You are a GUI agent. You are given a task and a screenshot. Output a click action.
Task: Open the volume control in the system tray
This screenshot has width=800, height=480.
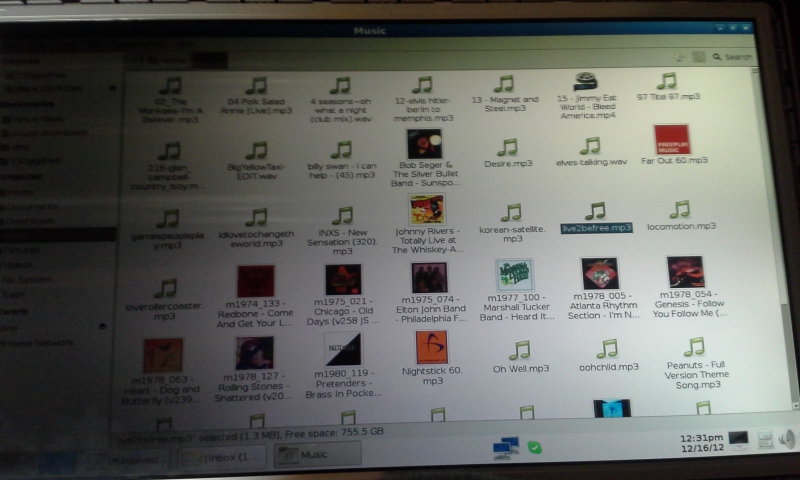[x=786, y=440]
